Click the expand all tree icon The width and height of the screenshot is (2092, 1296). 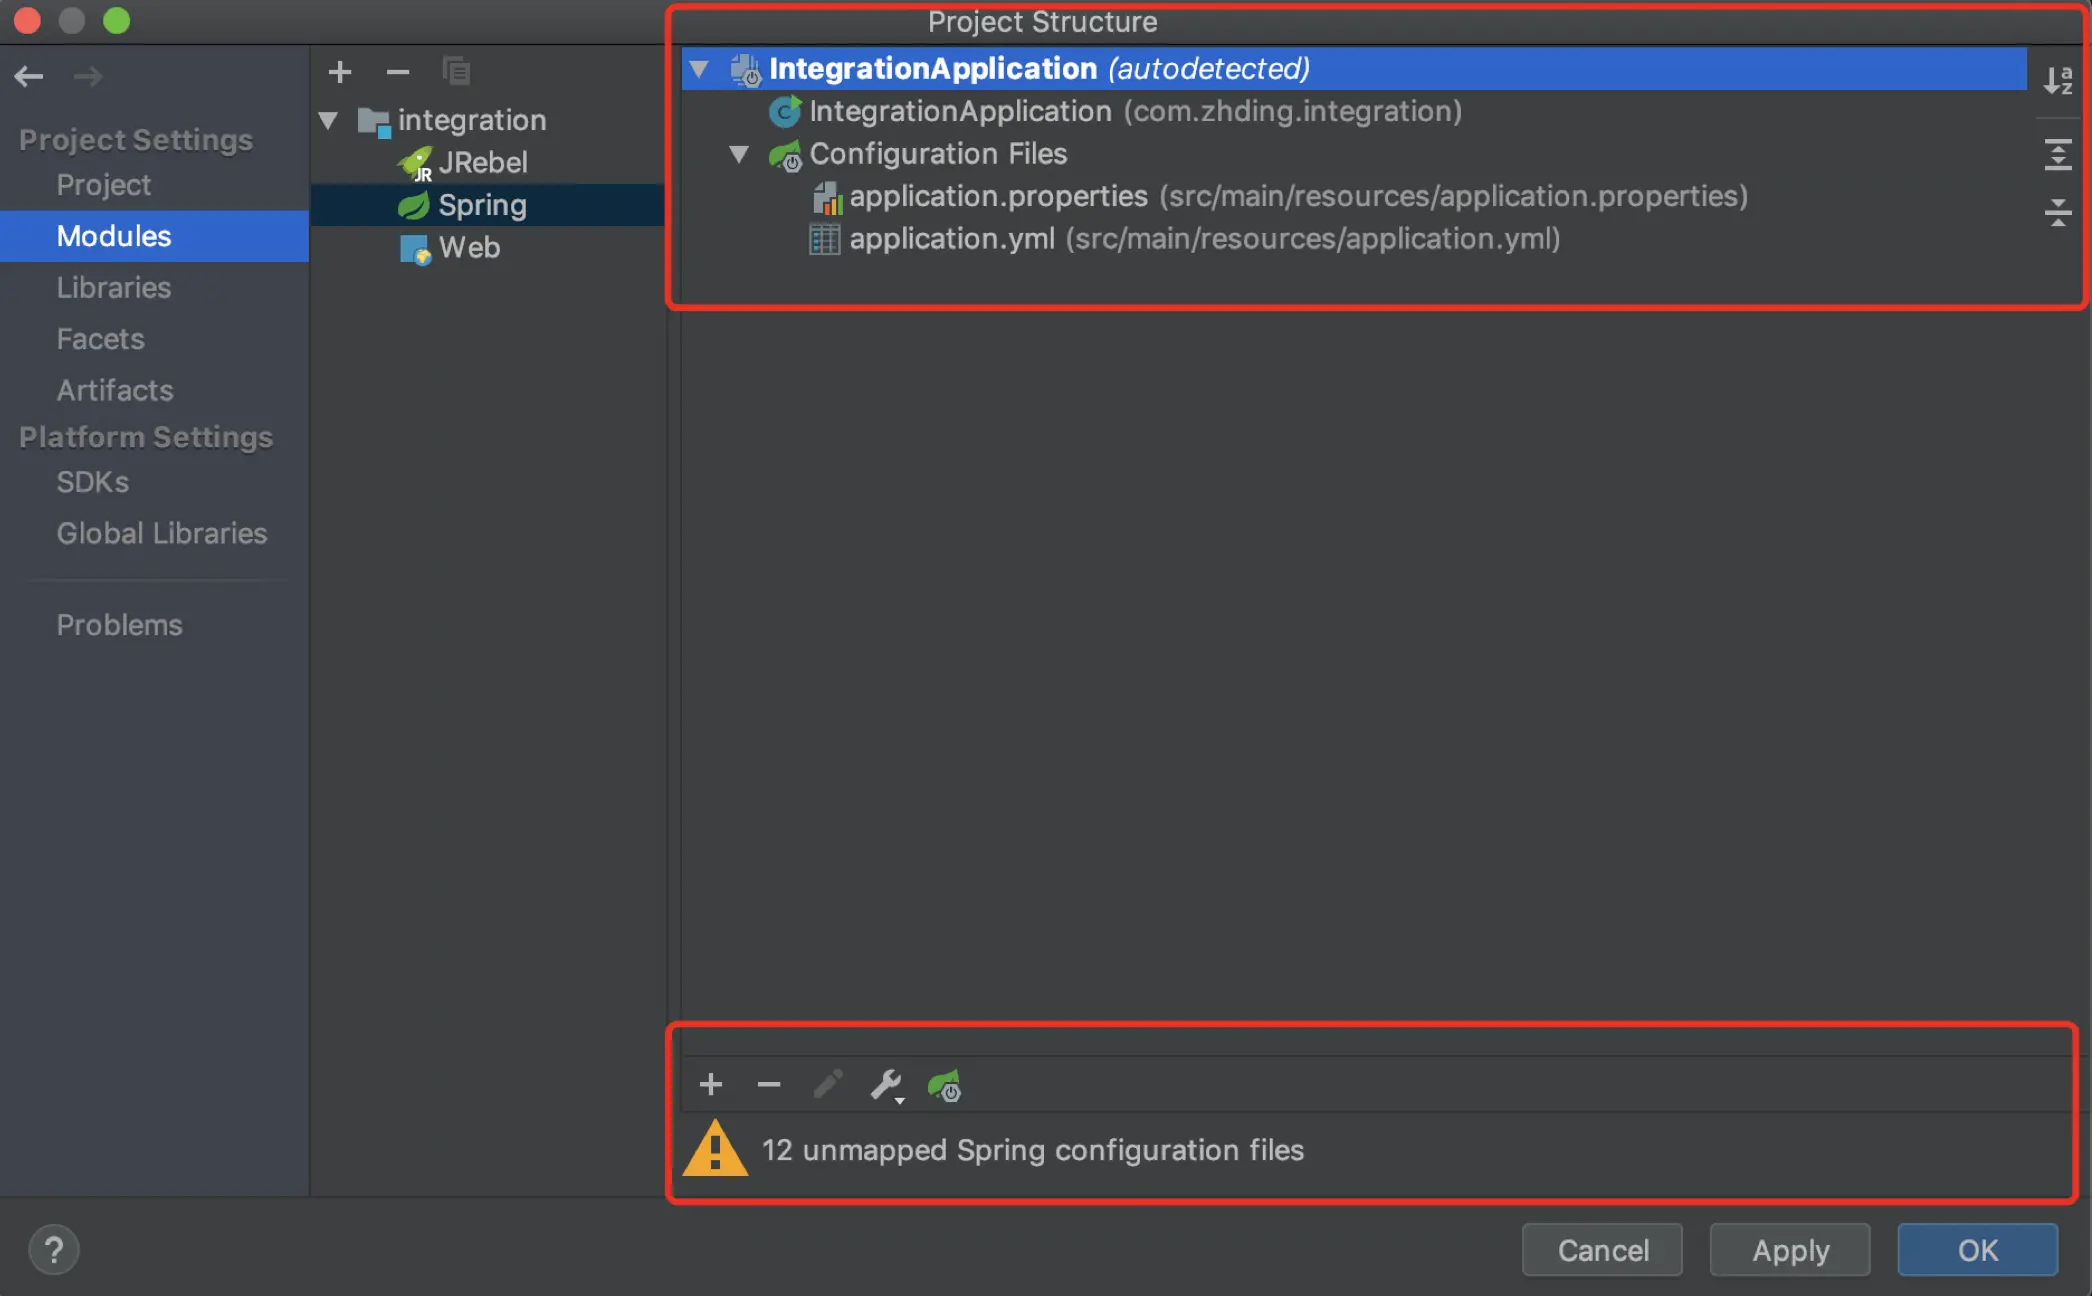pos(2057,155)
